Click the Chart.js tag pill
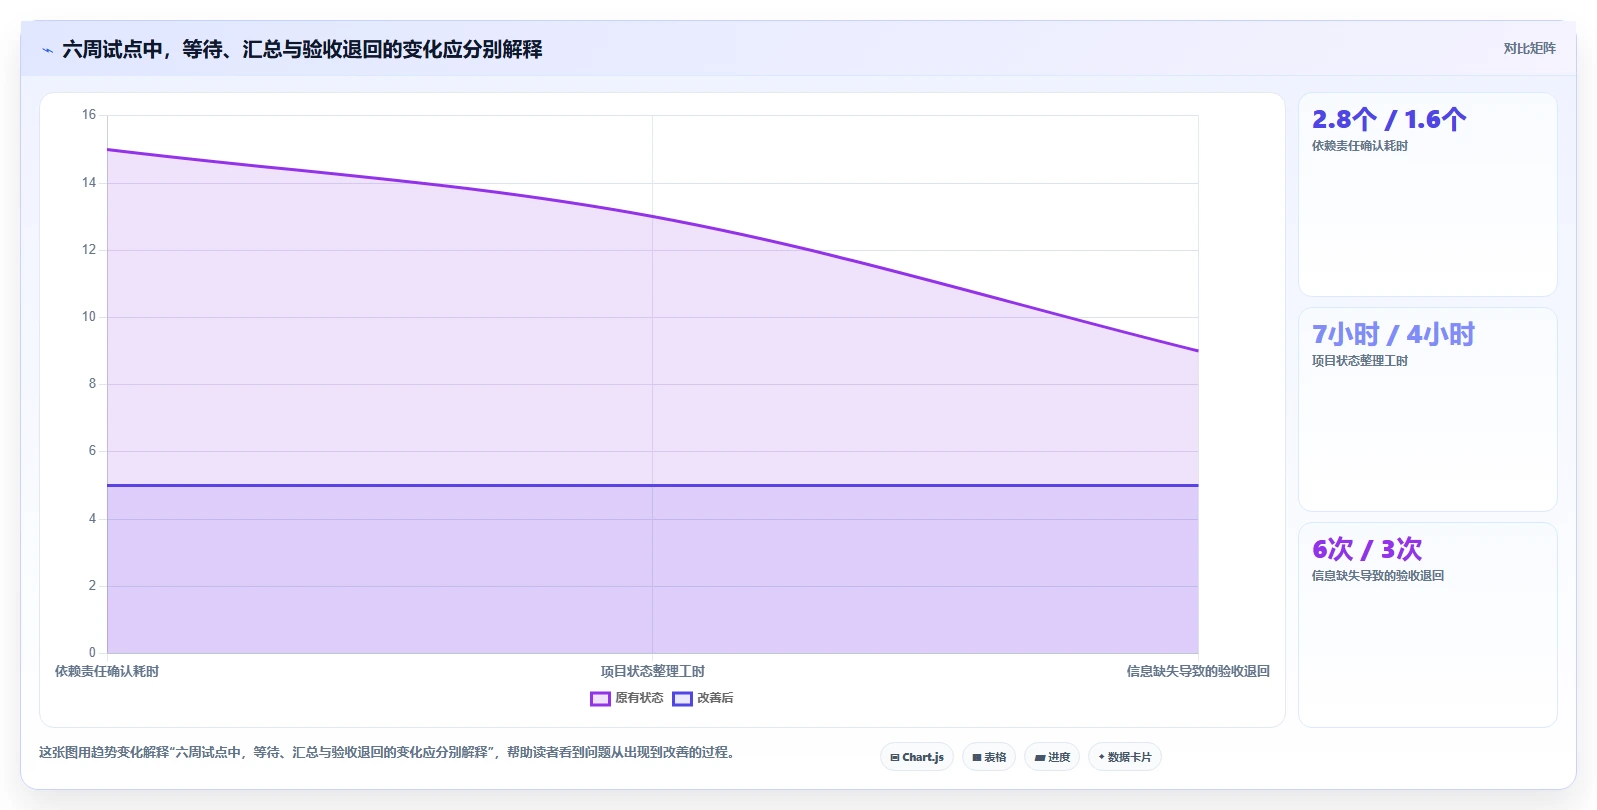 pos(917,757)
